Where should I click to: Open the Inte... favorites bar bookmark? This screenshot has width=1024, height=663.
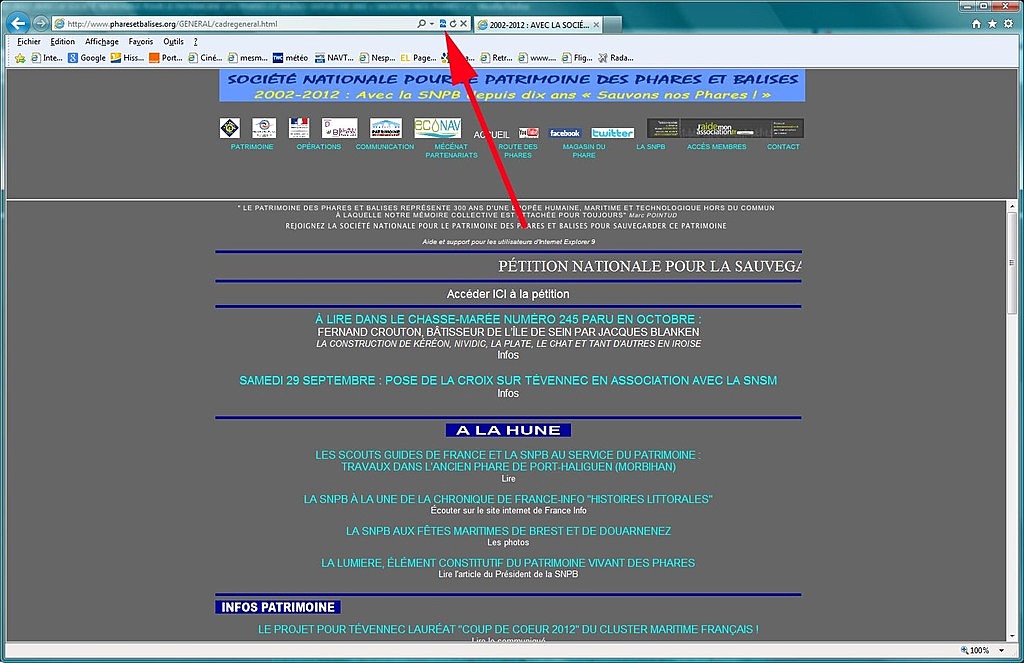tap(46, 58)
